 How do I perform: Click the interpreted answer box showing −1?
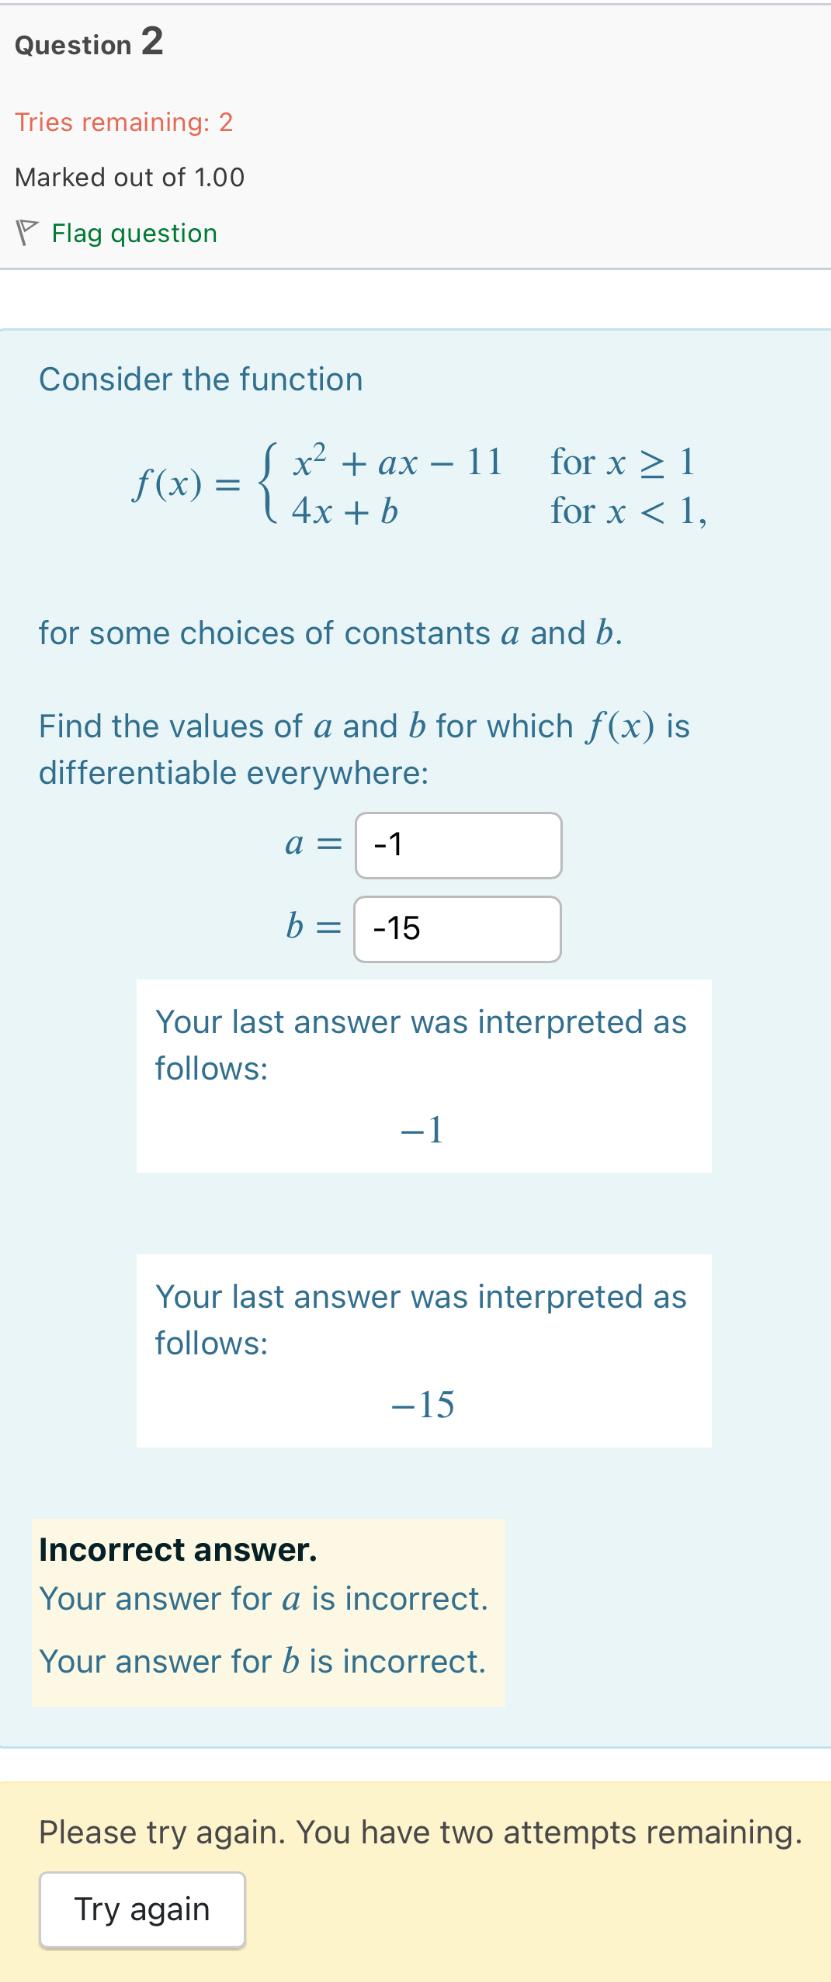tap(423, 1076)
